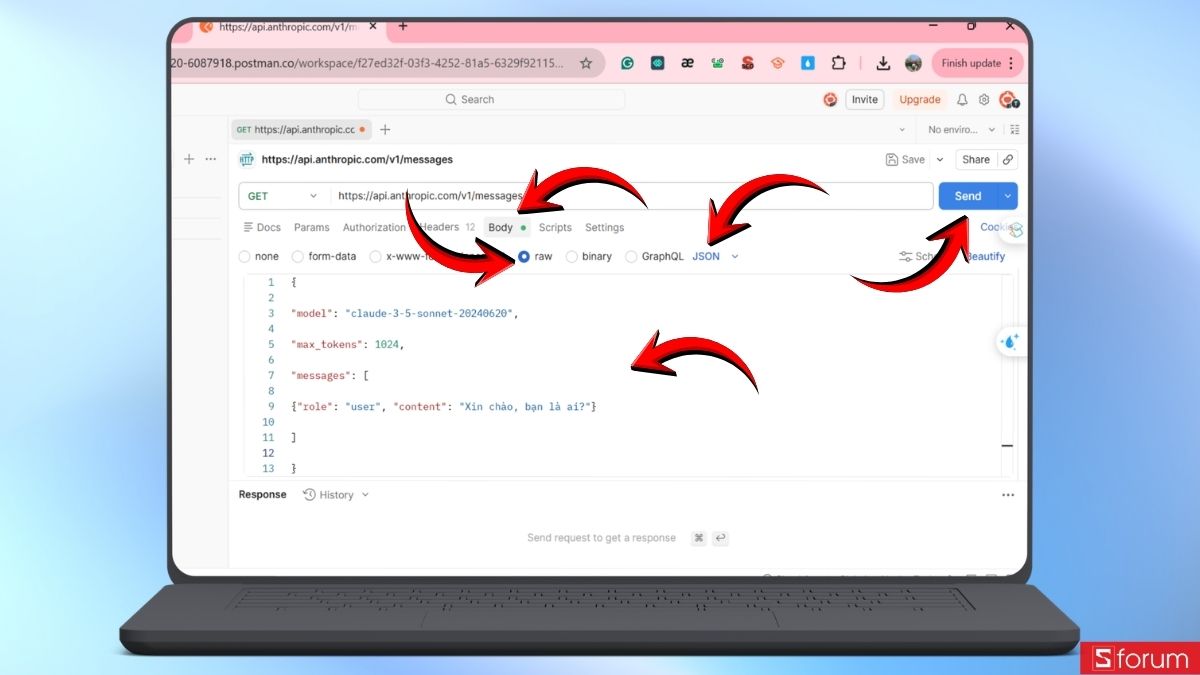This screenshot has height=675, width=1200.
Task: Click the "model" line in body editor
Action: 405,313
